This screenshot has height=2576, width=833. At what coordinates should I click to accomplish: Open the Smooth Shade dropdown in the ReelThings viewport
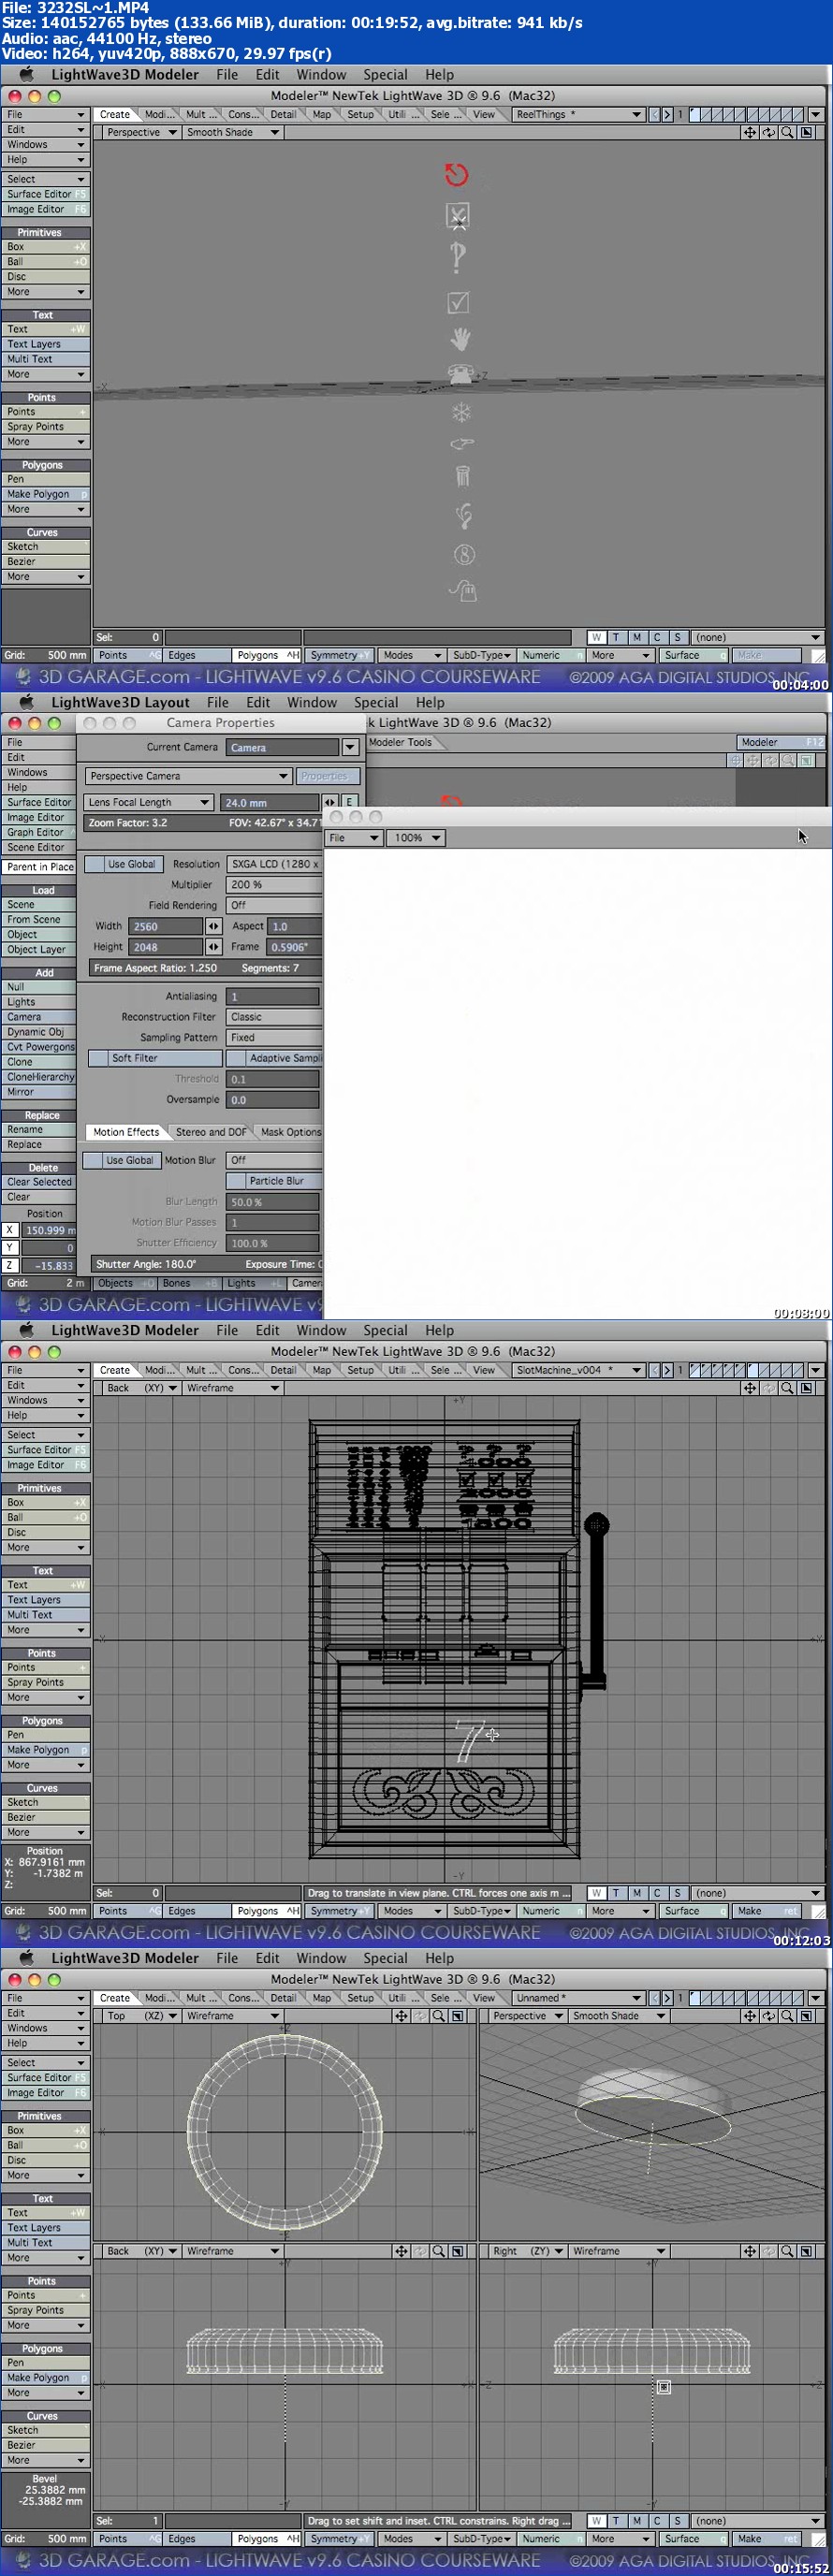232,132
